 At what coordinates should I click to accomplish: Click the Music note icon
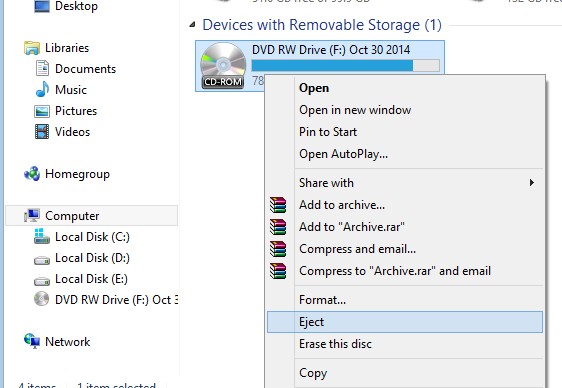point(42,89)
